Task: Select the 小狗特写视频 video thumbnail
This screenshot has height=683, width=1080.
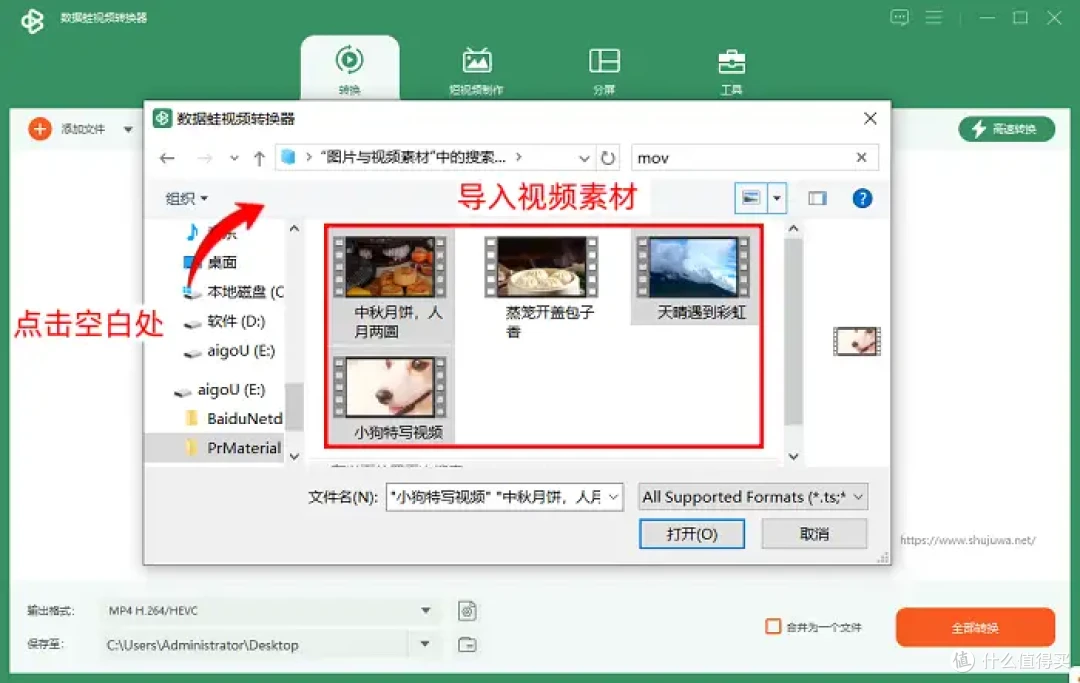Action: click(390, 388)
